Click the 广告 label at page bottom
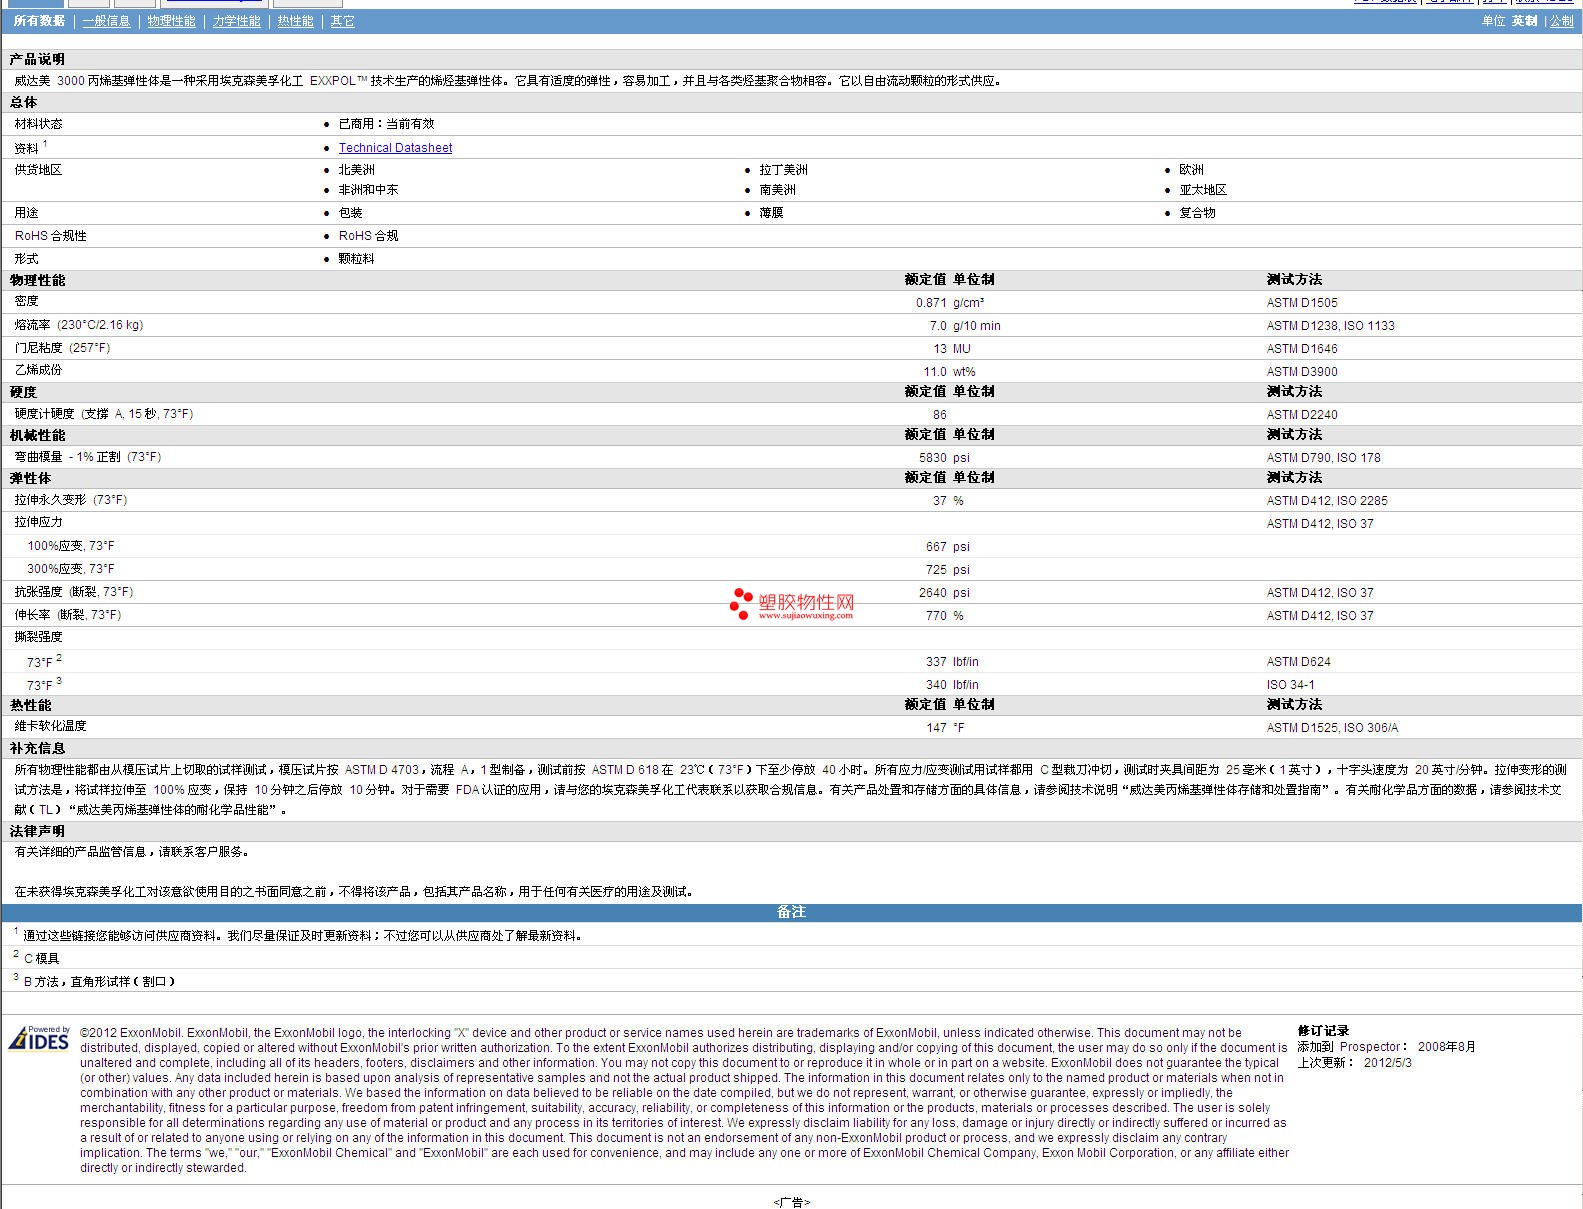Viewport: 1583px width, 1209px height. tap(791, 1202)
